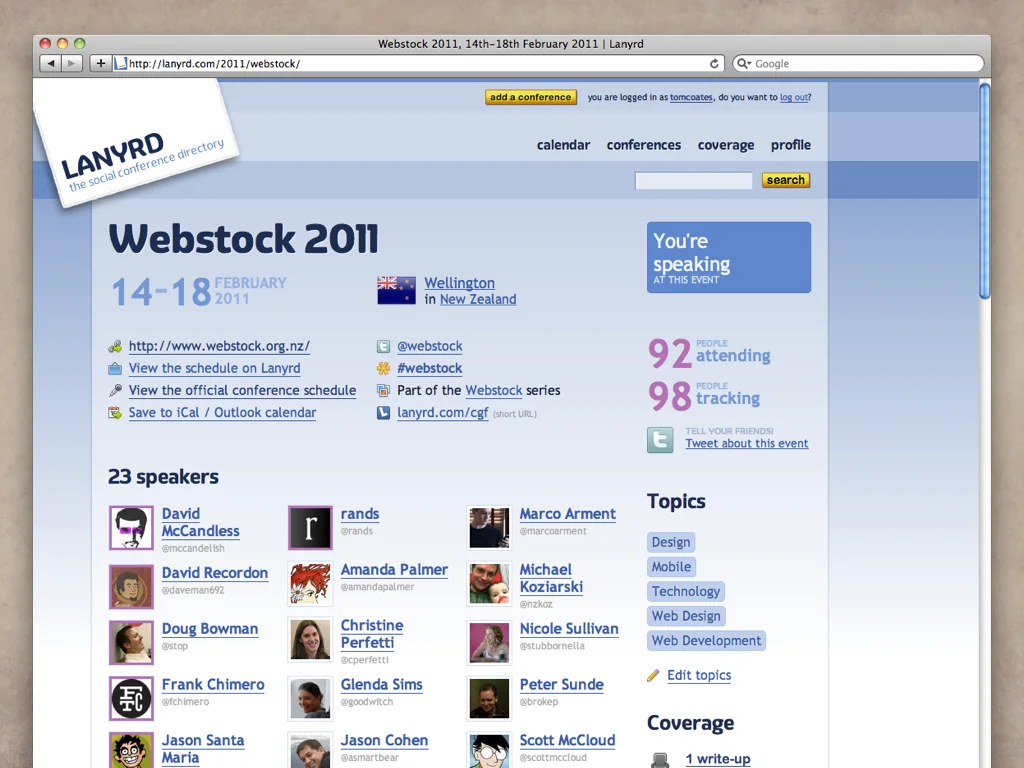Open Marco Arment's avatar photo
This screenshot has width=1024, height=768.
489,528
